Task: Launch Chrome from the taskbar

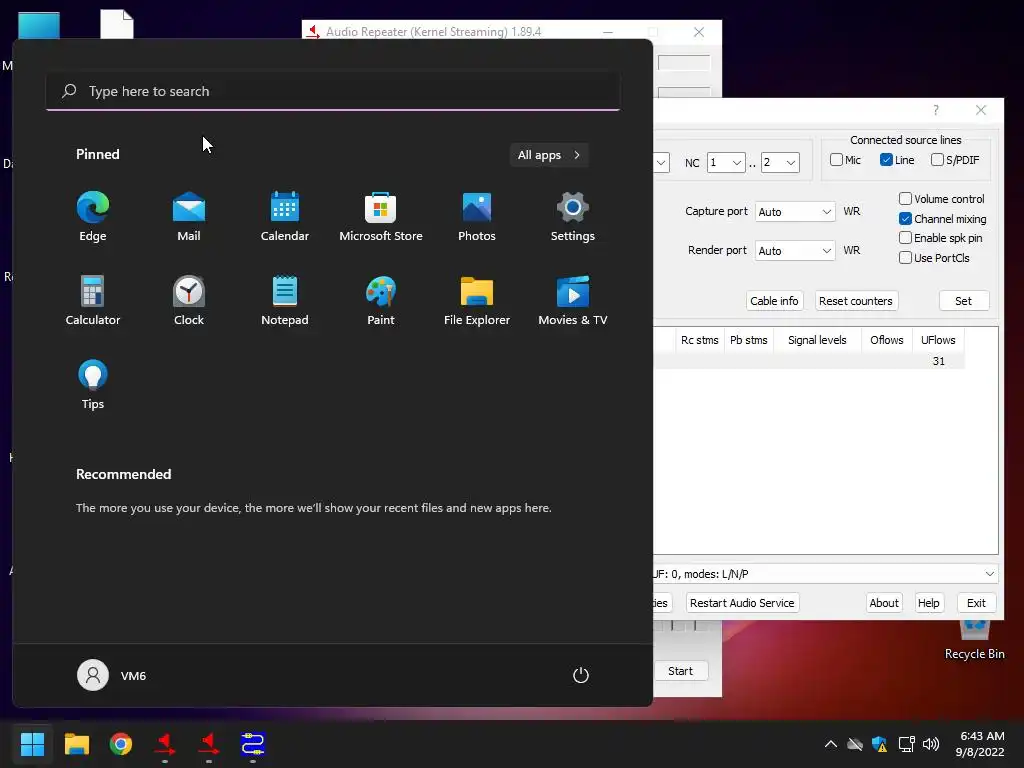Action: tap(121, 744)
